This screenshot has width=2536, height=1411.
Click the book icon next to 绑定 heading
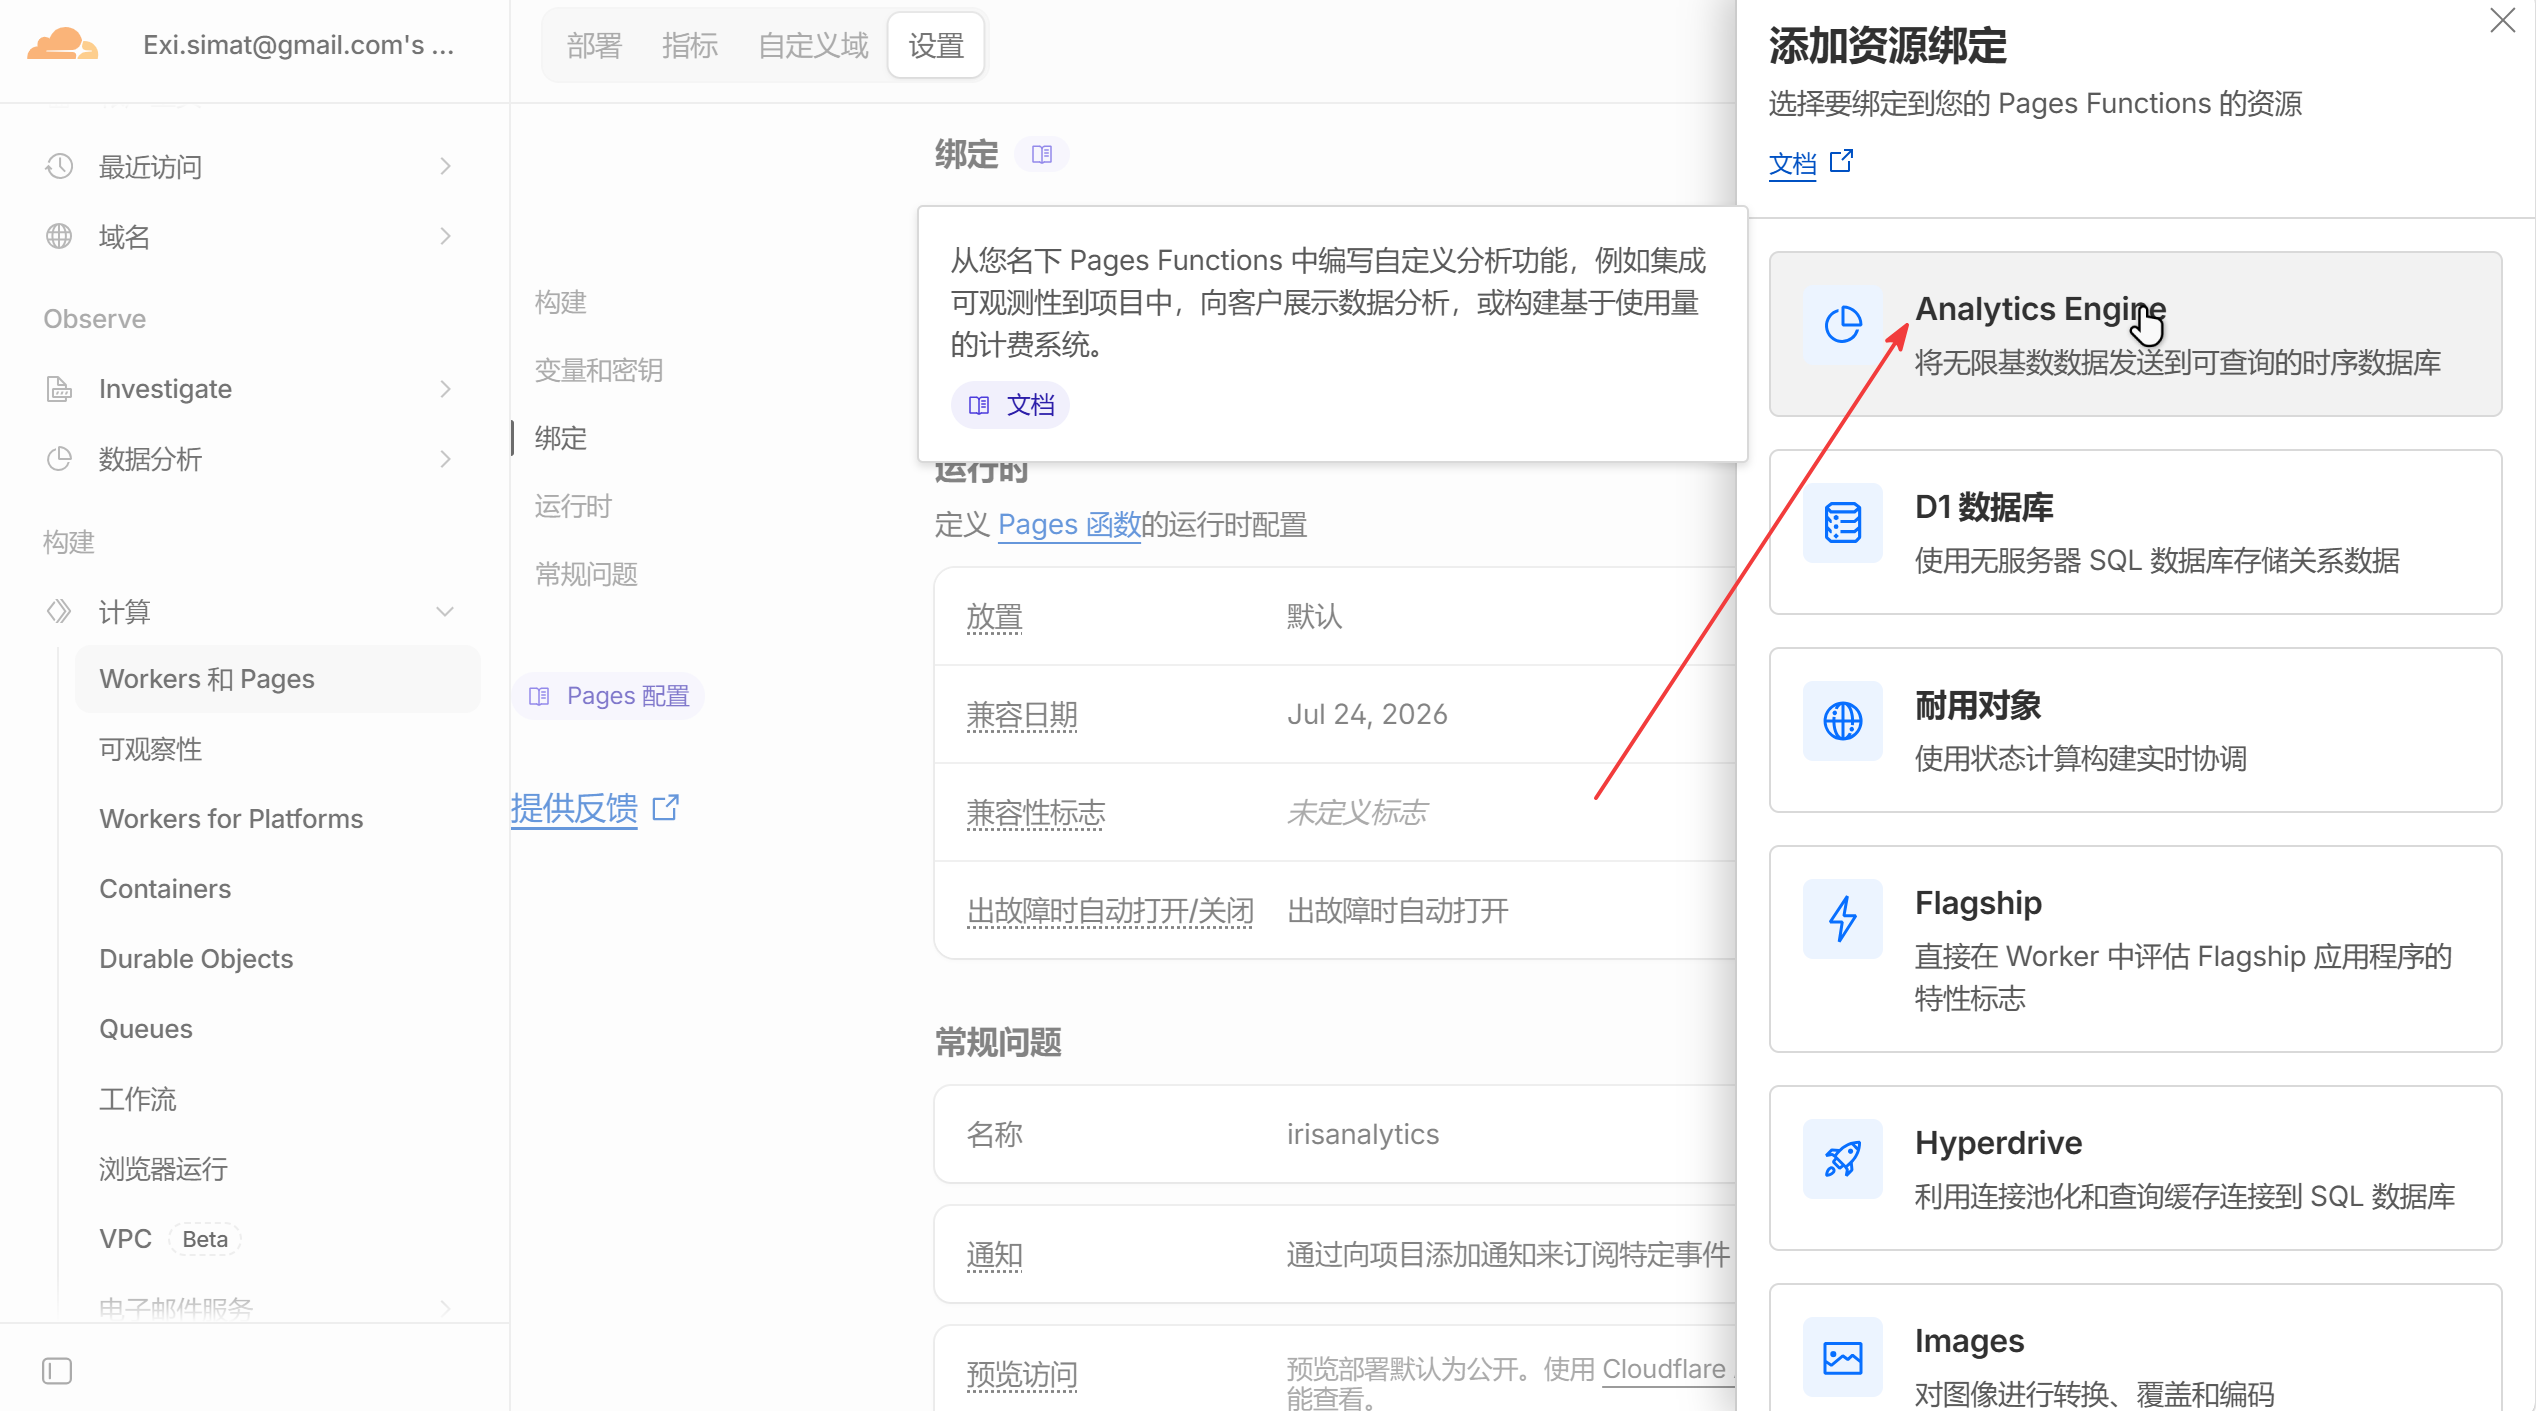pyautogui.click(x=1042, y=154)
